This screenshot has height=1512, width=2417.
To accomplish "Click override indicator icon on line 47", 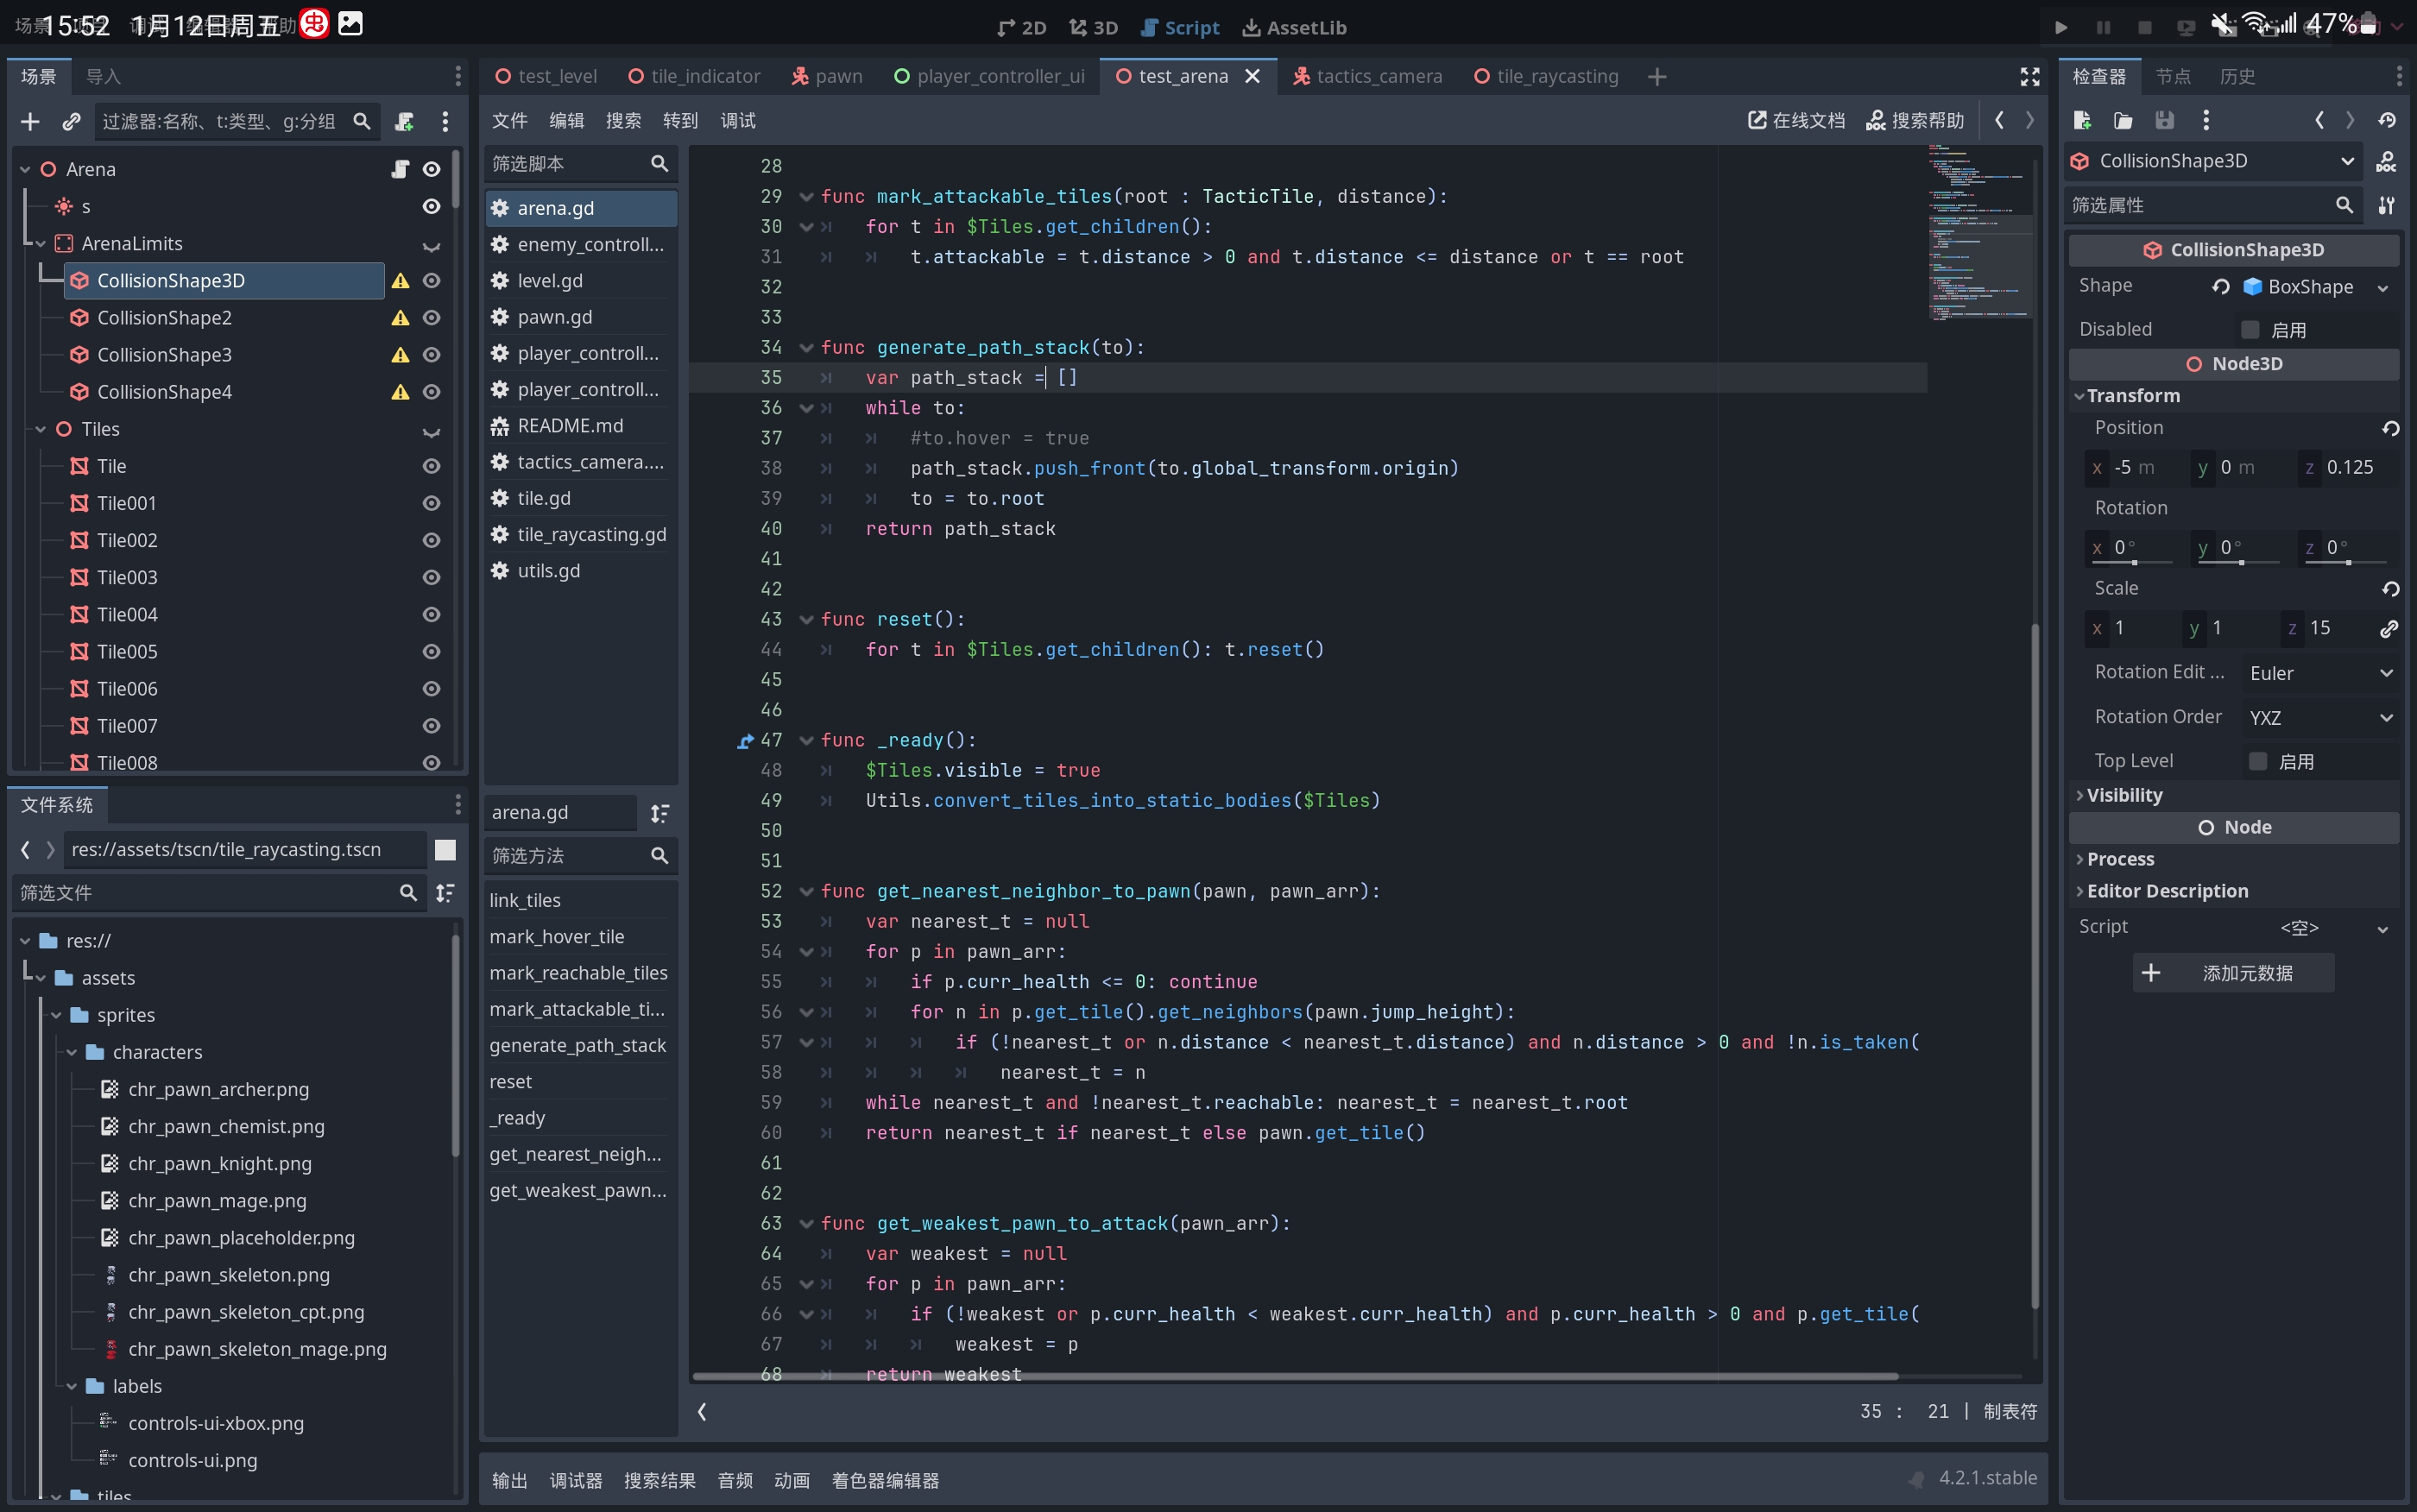I will [745, 741].
